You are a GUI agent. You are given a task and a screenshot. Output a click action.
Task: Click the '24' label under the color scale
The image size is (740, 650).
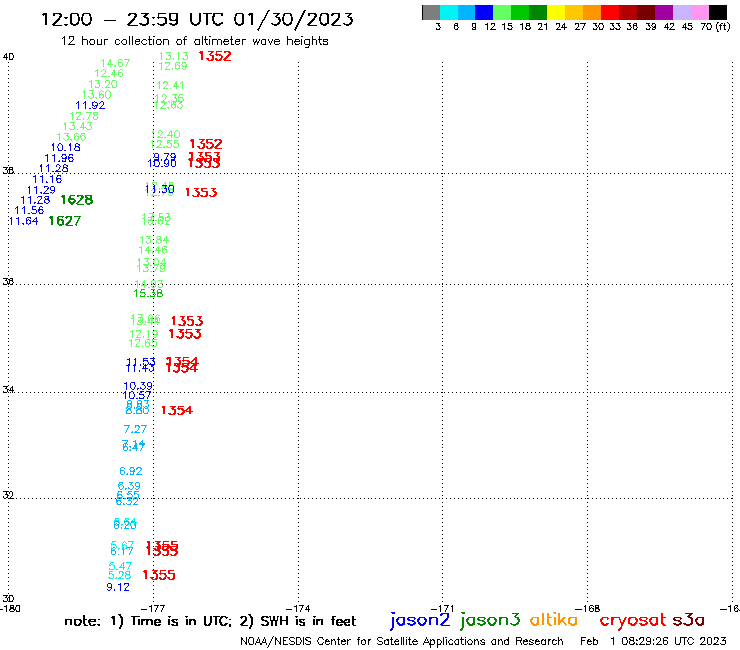[561, 27]
